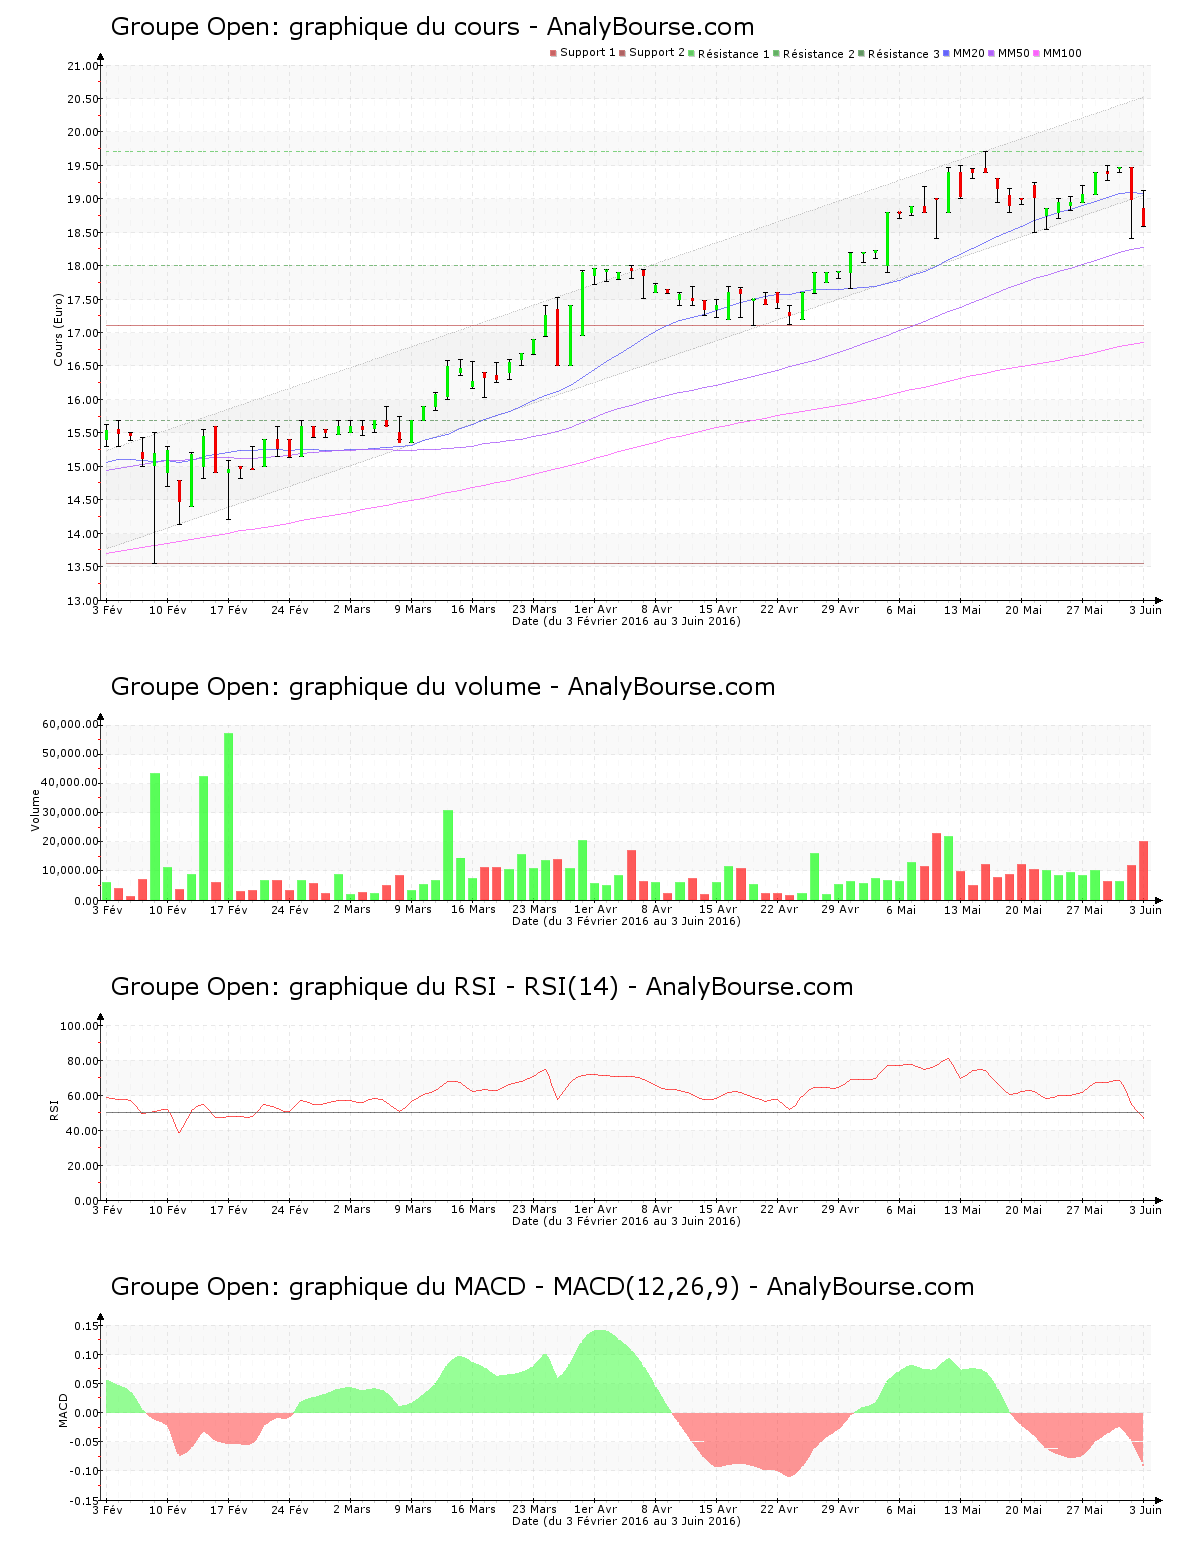Click the Support 2 legend entry

click(652, 53)
